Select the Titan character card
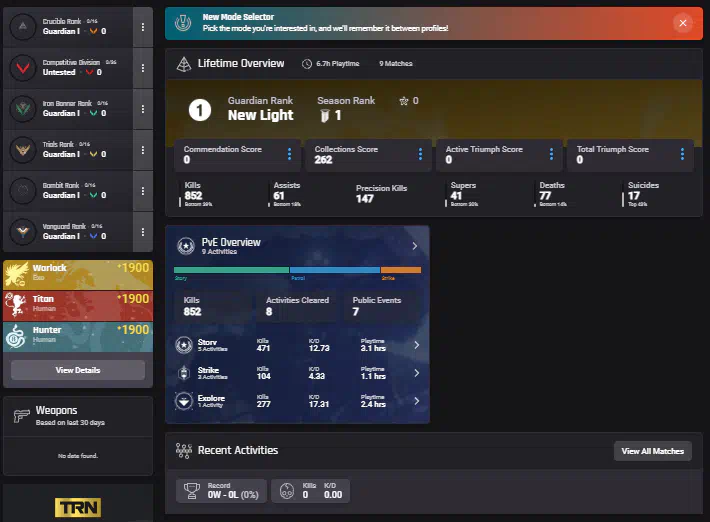The height and width of the screenshot is (522, 710). [78, 306]
